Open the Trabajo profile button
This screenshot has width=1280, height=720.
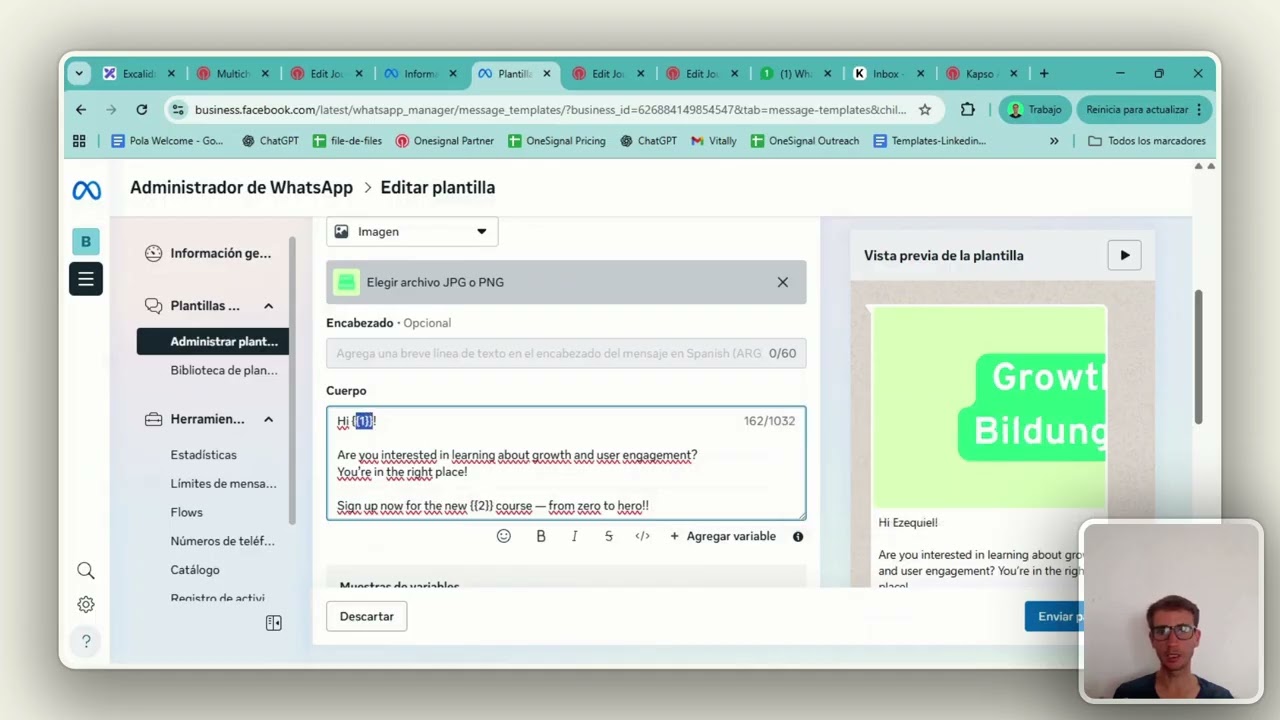point(1035,109)
